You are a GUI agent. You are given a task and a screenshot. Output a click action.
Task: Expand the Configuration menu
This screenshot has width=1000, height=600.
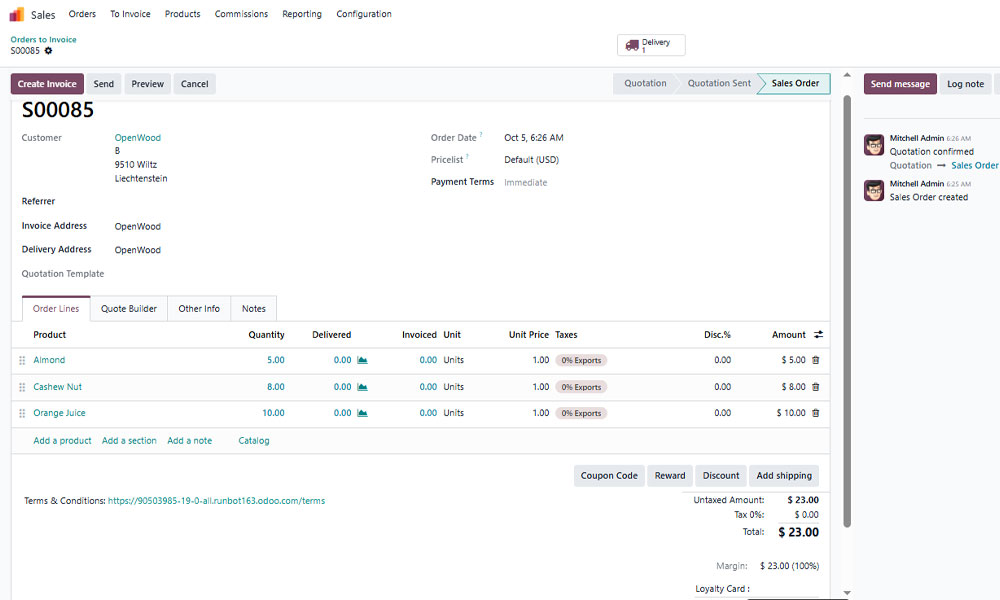tap(363, 14)
